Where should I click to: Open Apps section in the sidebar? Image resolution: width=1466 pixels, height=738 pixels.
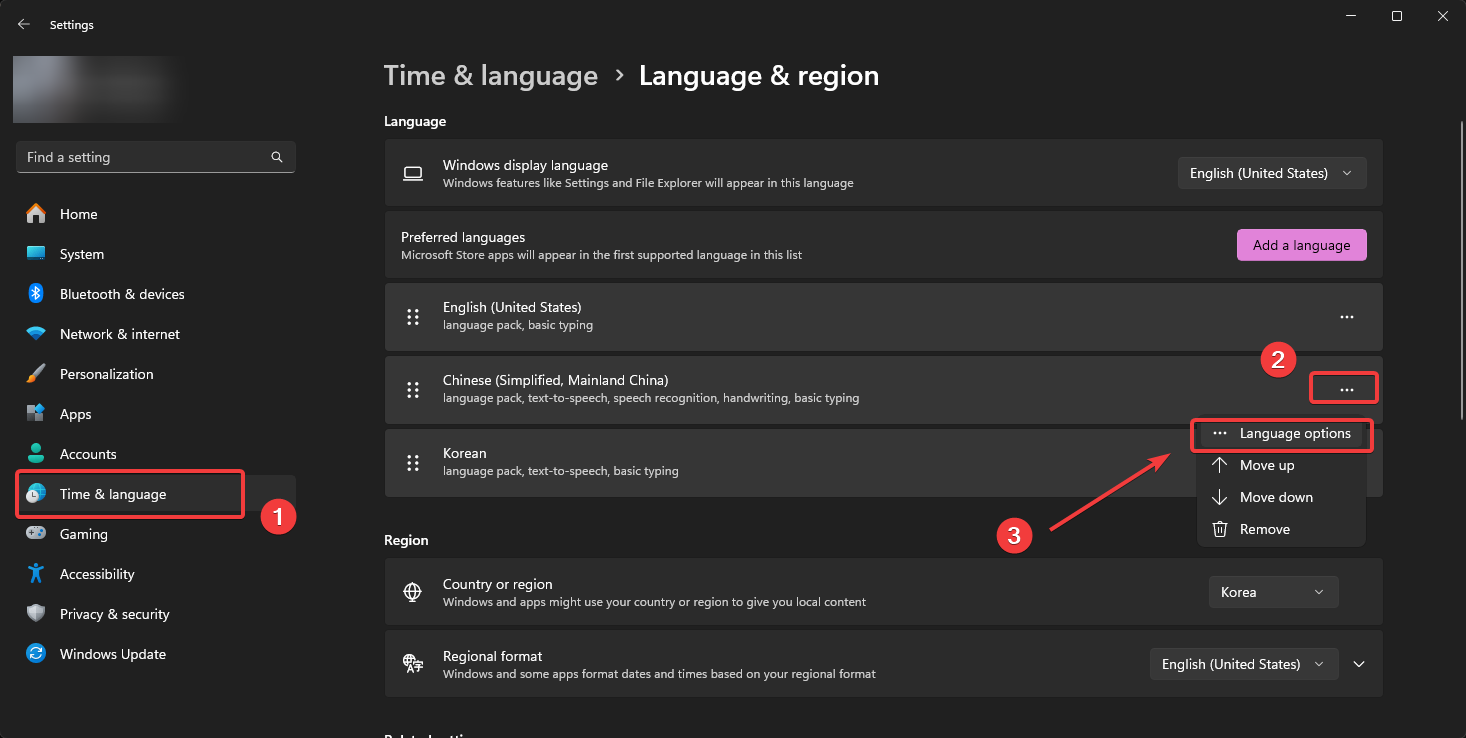pos(155,414)
